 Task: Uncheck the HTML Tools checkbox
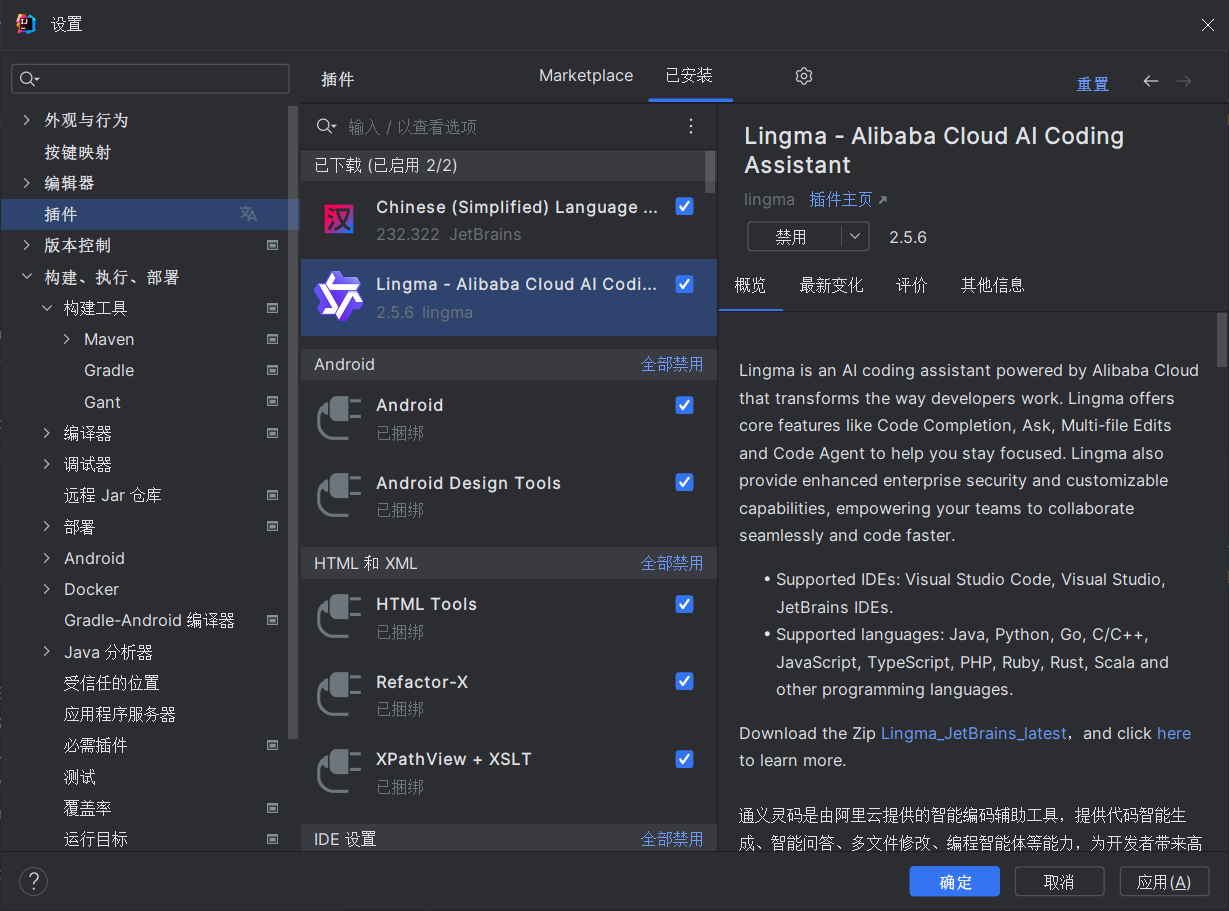[684, 604]
